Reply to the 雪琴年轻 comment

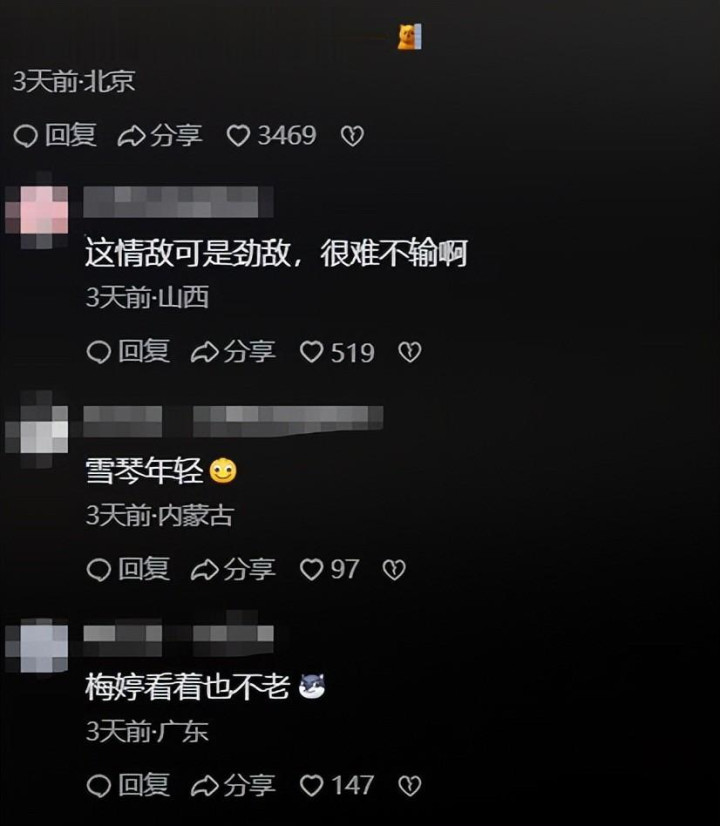[x=128, y=569]
